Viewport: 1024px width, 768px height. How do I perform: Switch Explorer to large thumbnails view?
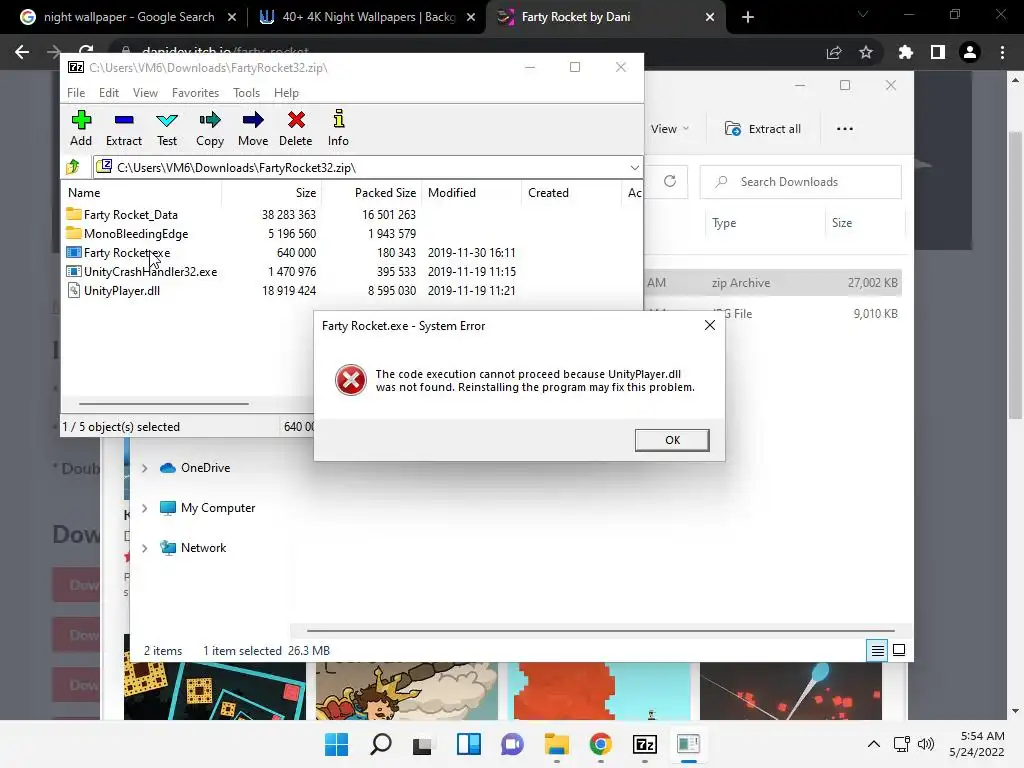point(899,650)
